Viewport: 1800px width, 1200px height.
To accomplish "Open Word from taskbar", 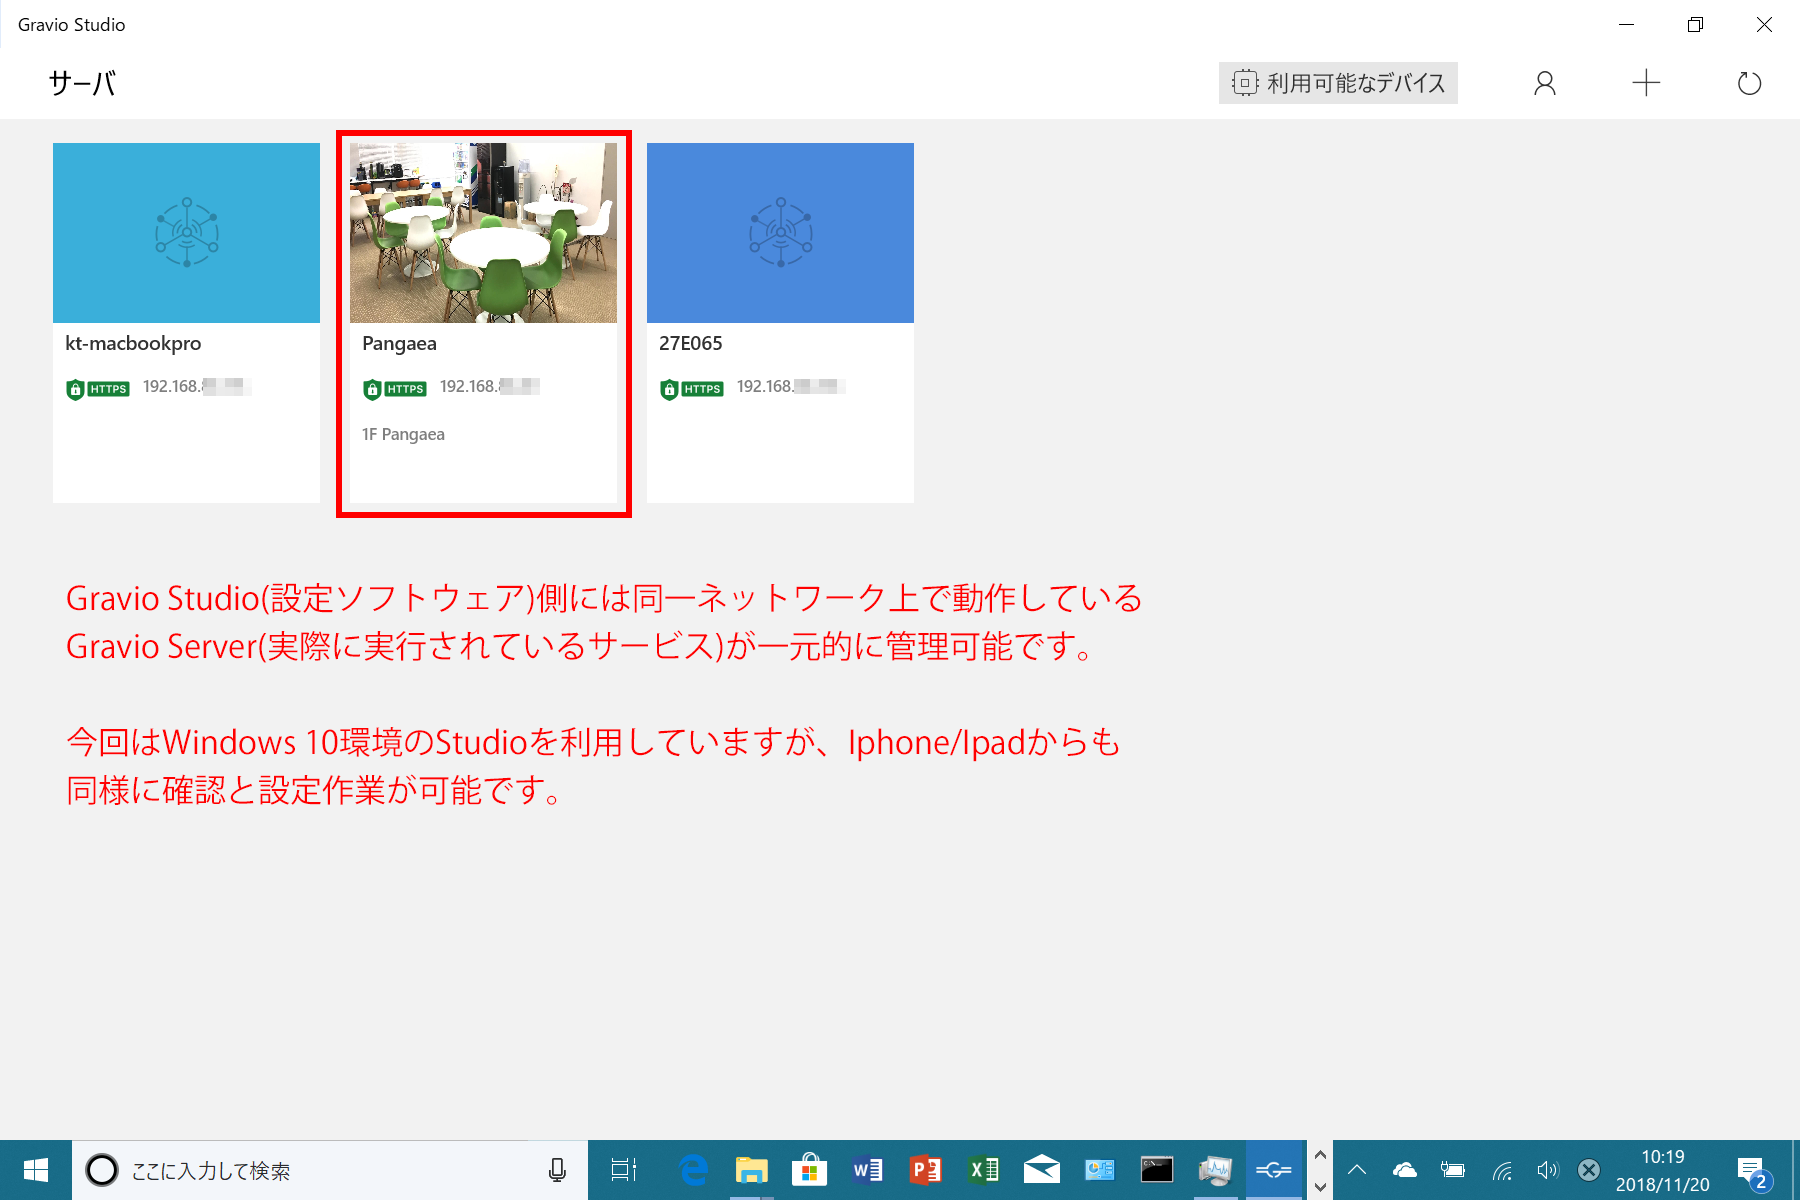I will 867,1170.
